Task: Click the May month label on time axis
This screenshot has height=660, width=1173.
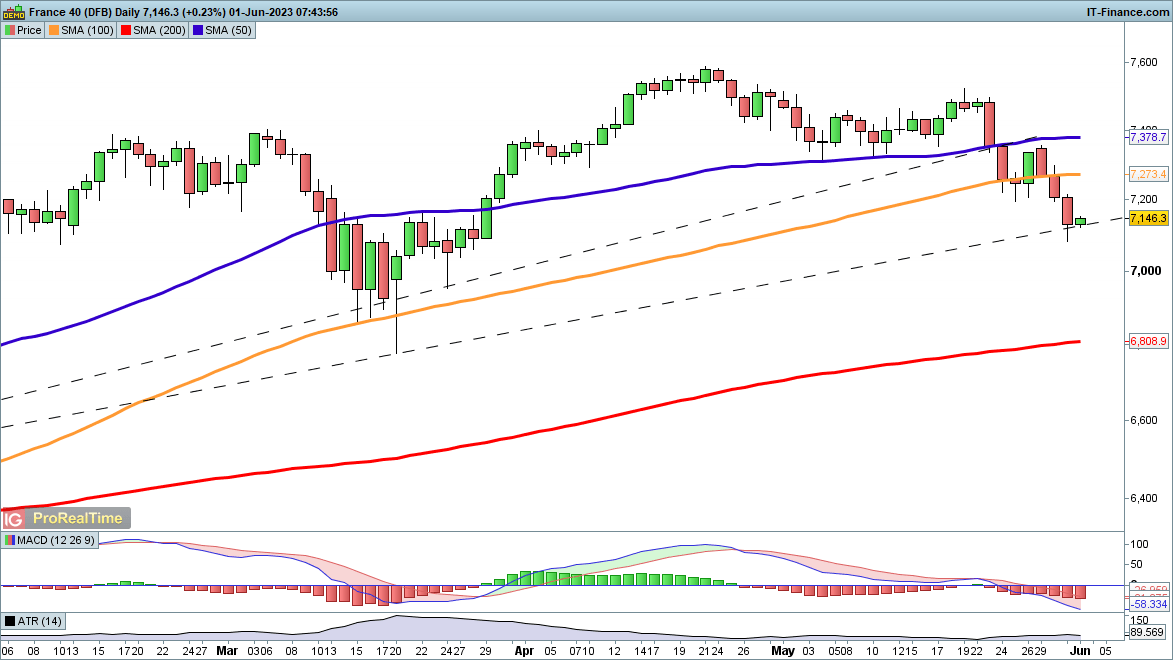Action: coord(782,651)
